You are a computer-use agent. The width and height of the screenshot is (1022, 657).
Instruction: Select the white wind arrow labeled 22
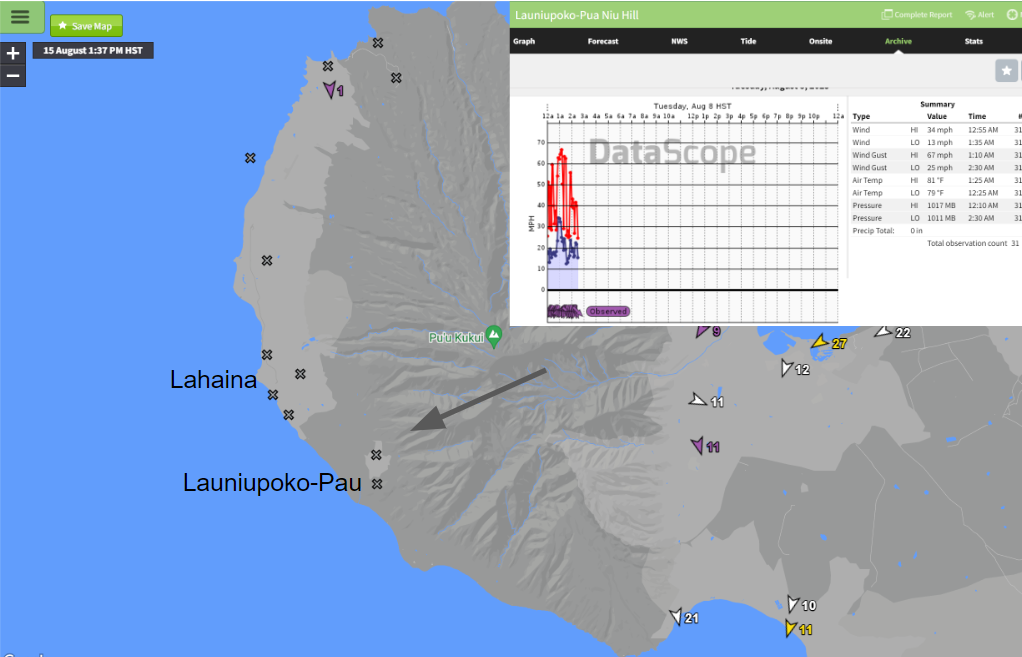click(883, 331)
